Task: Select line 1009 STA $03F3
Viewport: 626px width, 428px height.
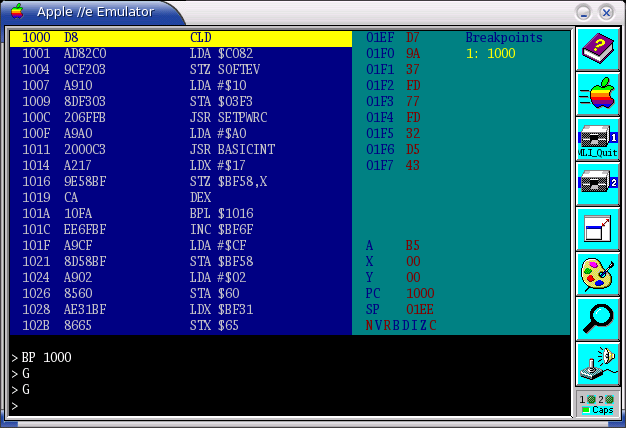Action: 181,102
